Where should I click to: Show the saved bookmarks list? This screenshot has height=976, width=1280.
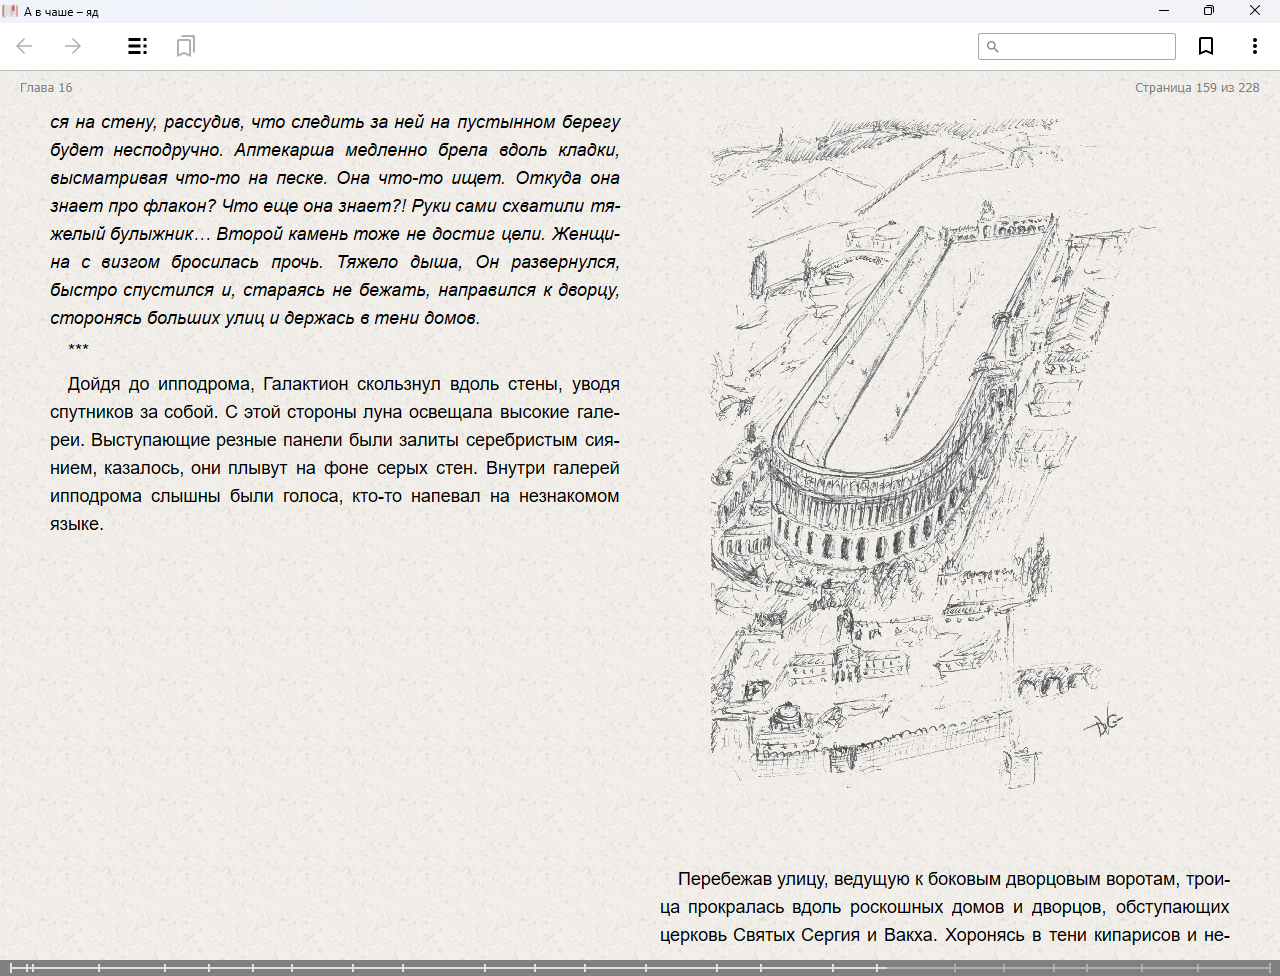tap(185, 46)
